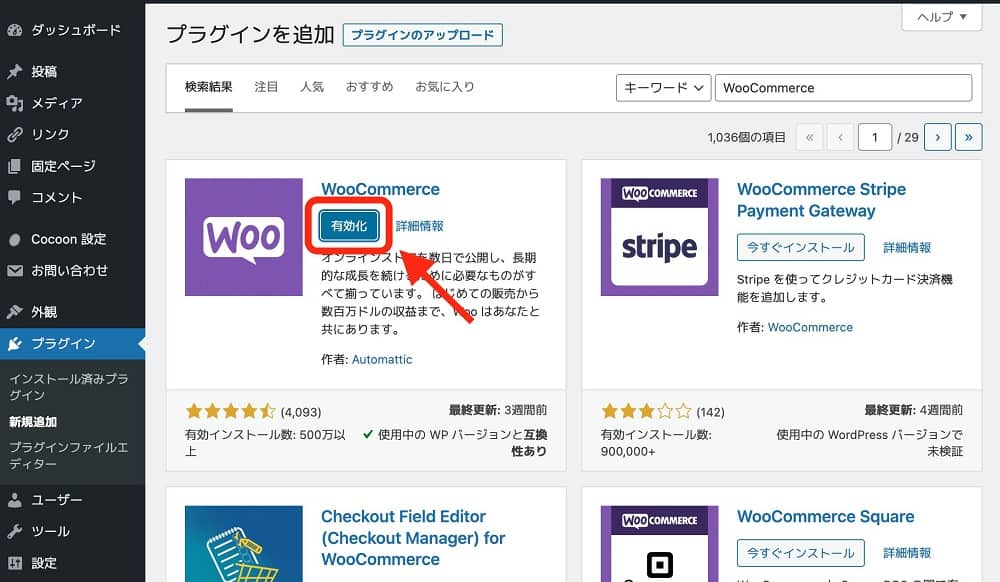
Task: Click the Appearance brush icon
Action: pyautogui.click(x=15, y=312)
